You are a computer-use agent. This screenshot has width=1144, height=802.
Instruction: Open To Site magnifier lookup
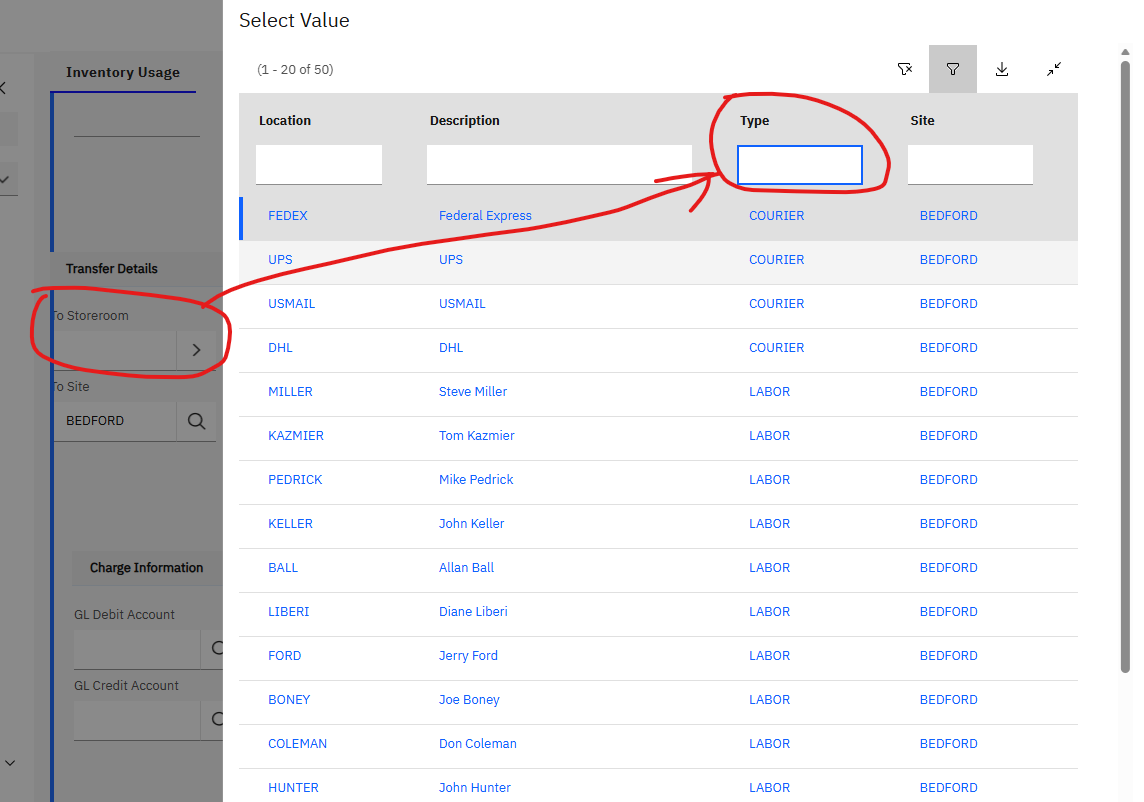[196, 421]
